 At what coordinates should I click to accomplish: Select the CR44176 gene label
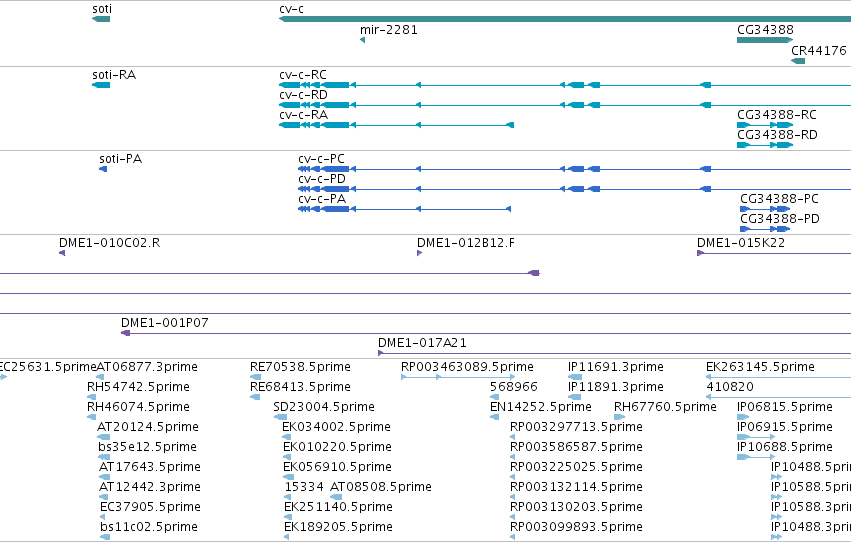pyautogui.click(x=818, y=50)
